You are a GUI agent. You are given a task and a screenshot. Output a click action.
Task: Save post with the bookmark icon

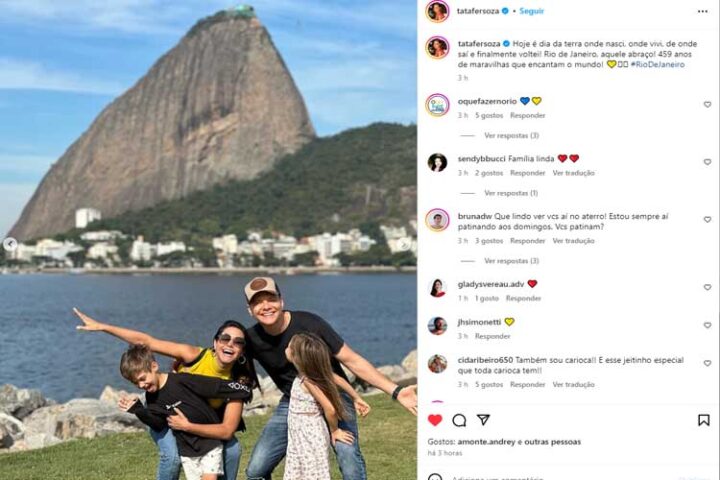(x=703, y=420)
